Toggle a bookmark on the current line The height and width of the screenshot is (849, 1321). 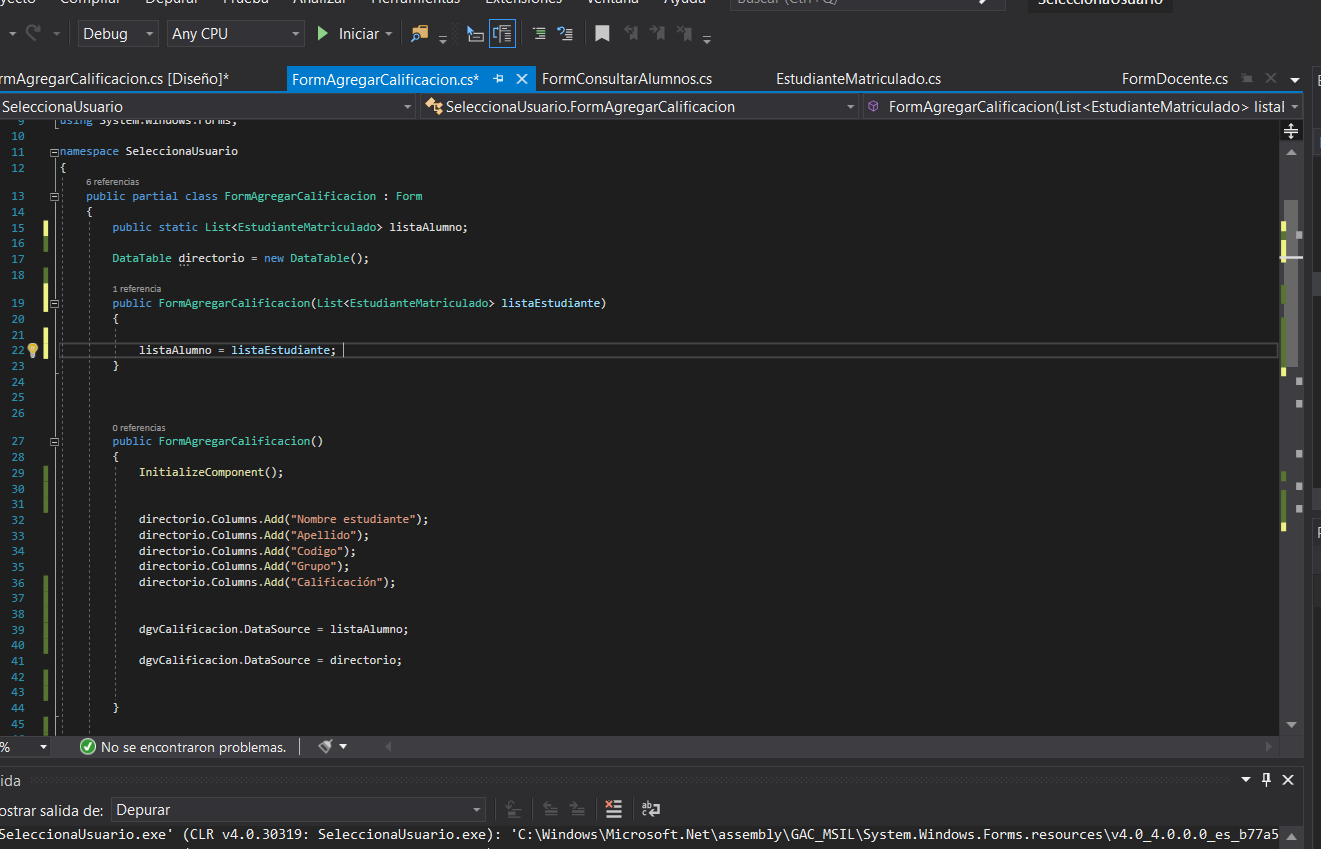(602, 34)
